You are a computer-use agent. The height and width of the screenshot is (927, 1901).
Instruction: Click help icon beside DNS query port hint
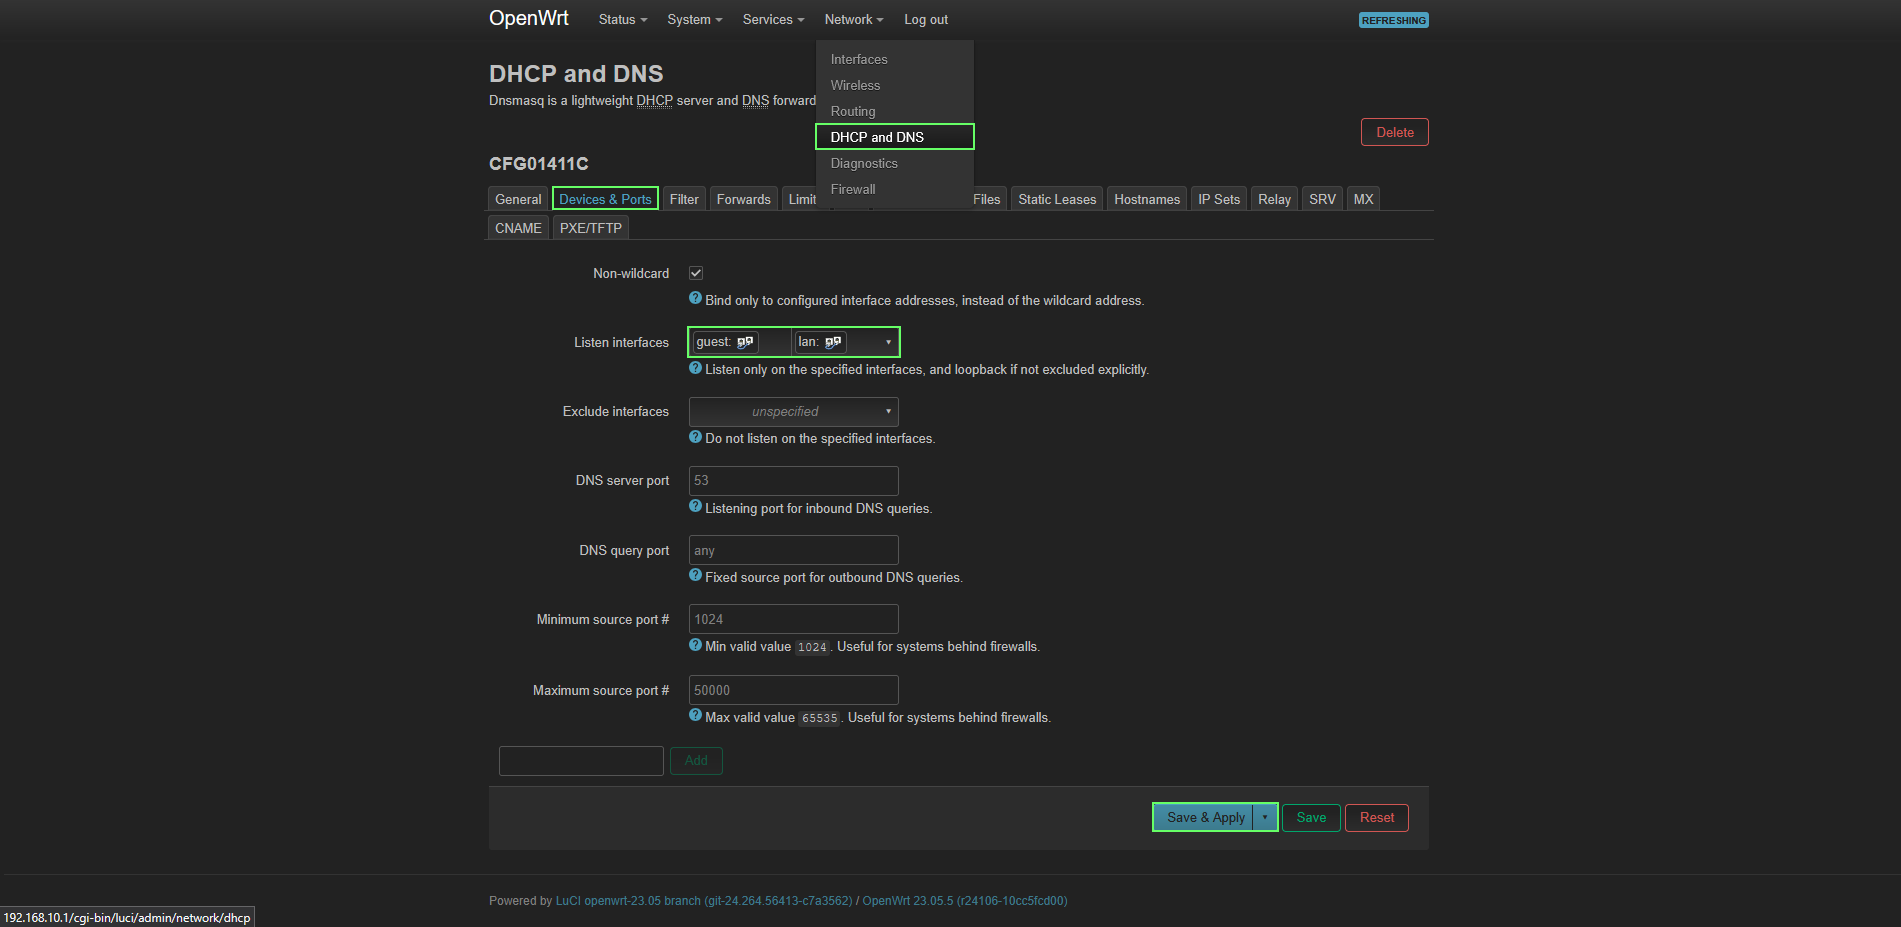pos(696,575)
